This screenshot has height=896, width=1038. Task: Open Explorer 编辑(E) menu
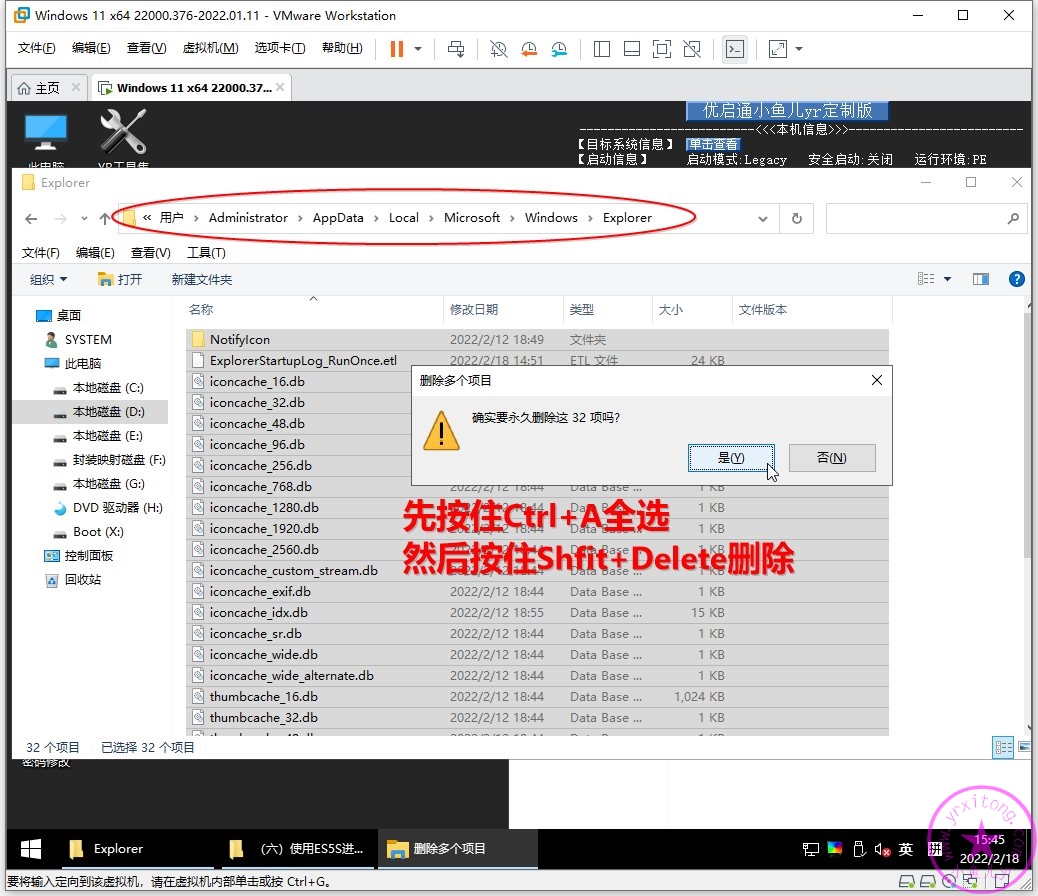pyautogui.click(x=95, y=253)
